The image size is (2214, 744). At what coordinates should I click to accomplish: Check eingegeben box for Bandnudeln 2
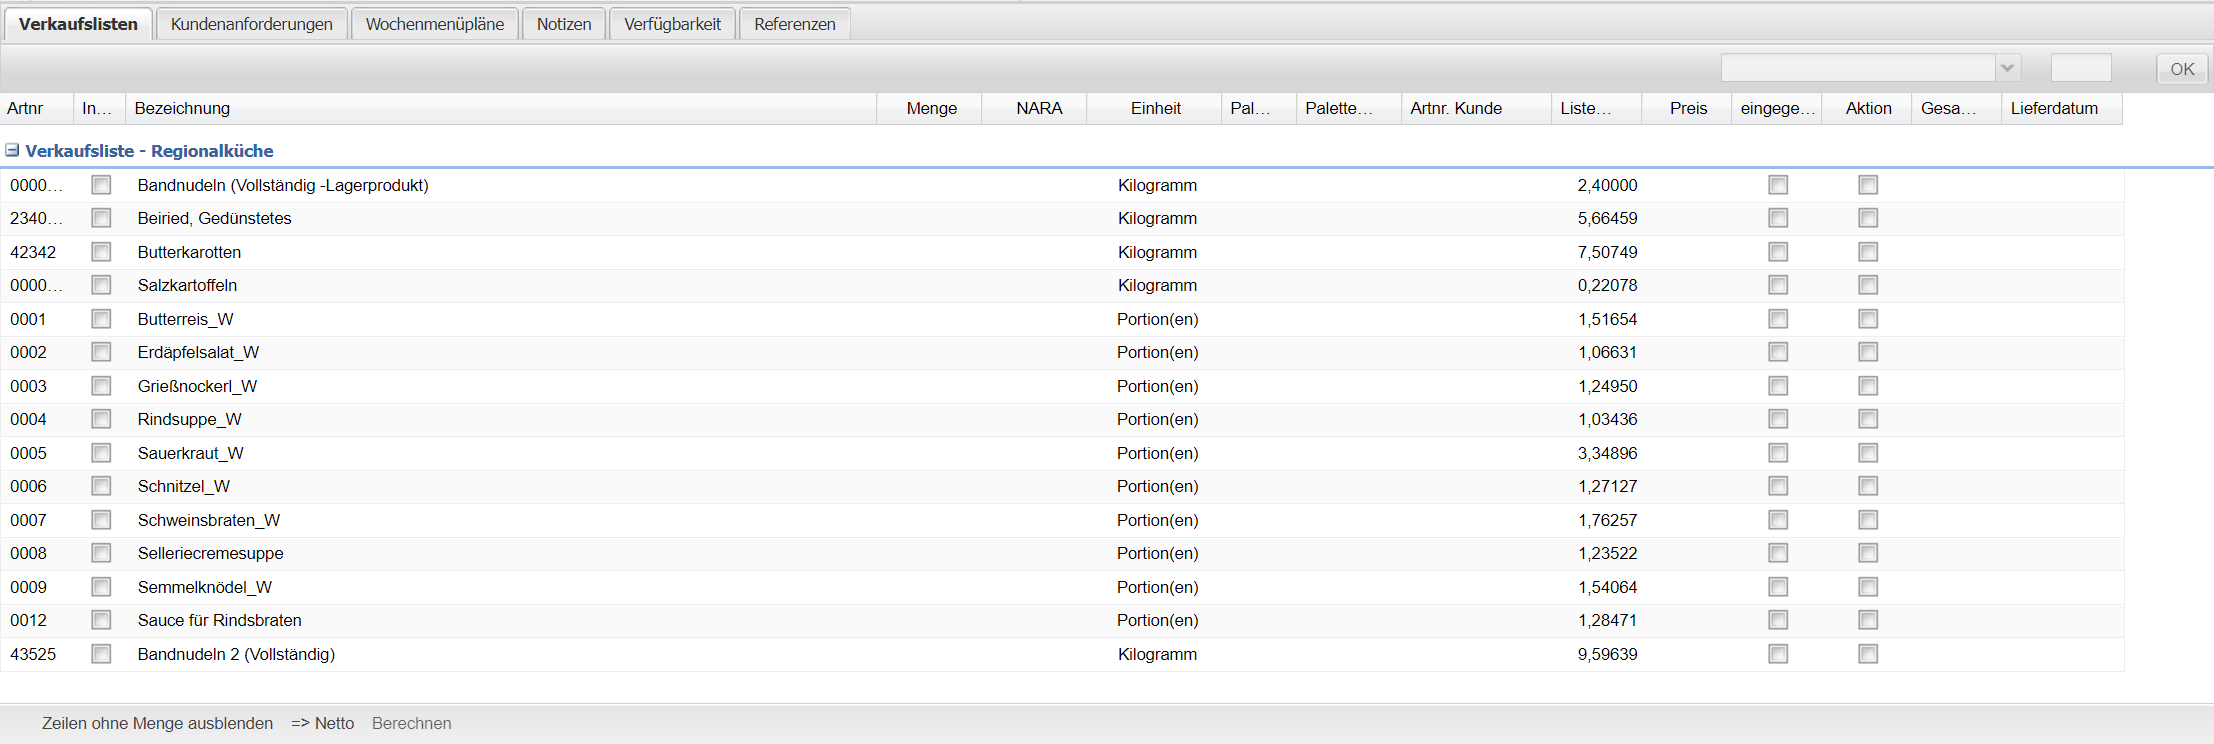[x=1778, y=654]
